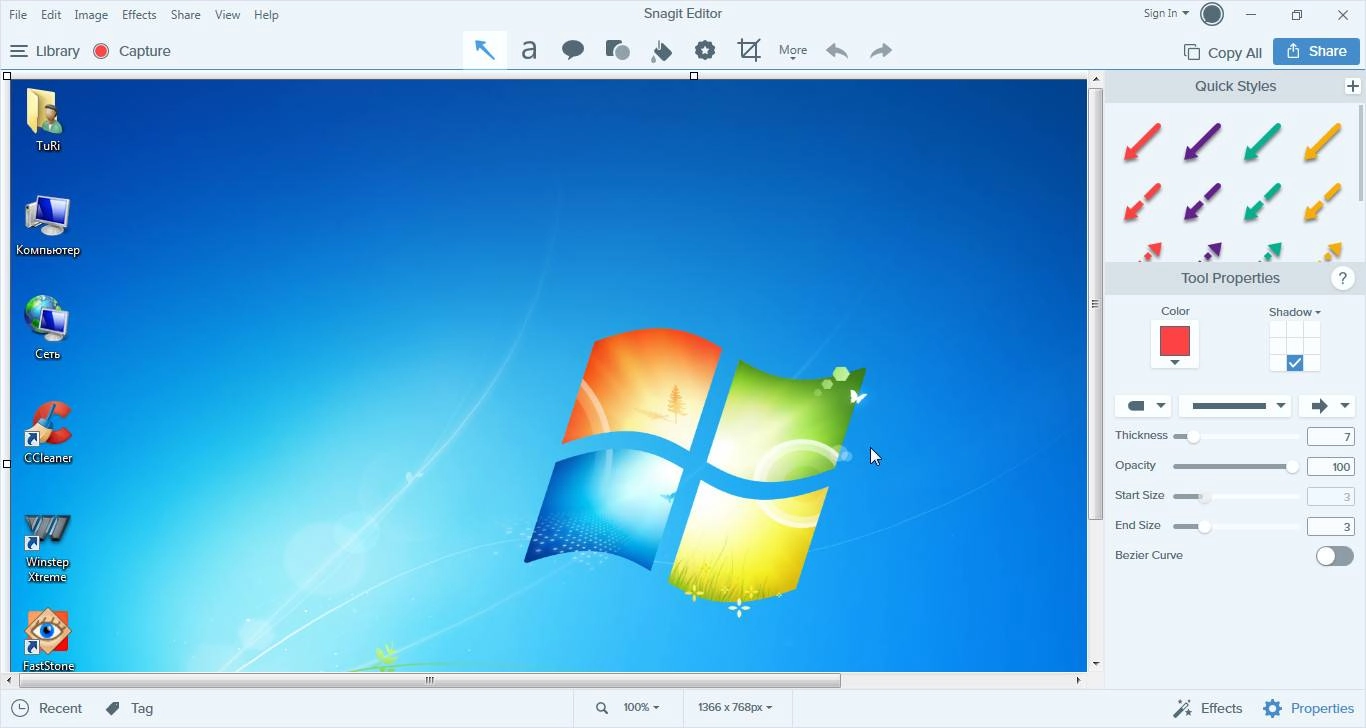Screen dimensions: 1366x728
Task: Open the Image menu
Action: point(91,15)
